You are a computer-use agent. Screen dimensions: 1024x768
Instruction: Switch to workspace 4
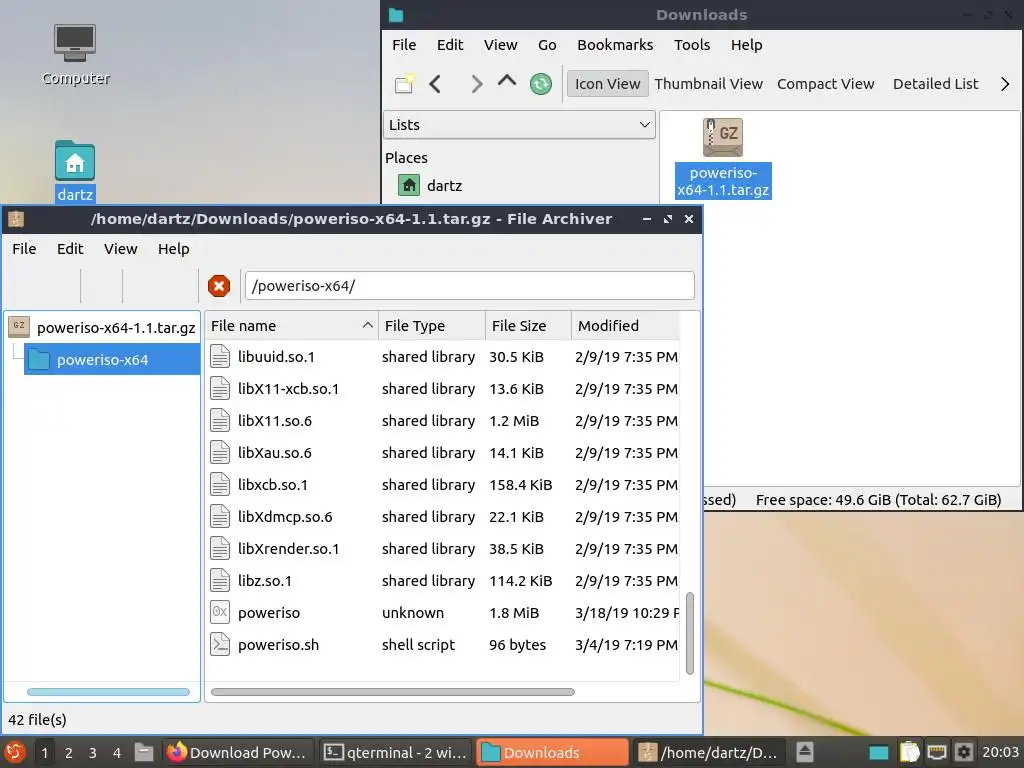click(x=117, y=753)
